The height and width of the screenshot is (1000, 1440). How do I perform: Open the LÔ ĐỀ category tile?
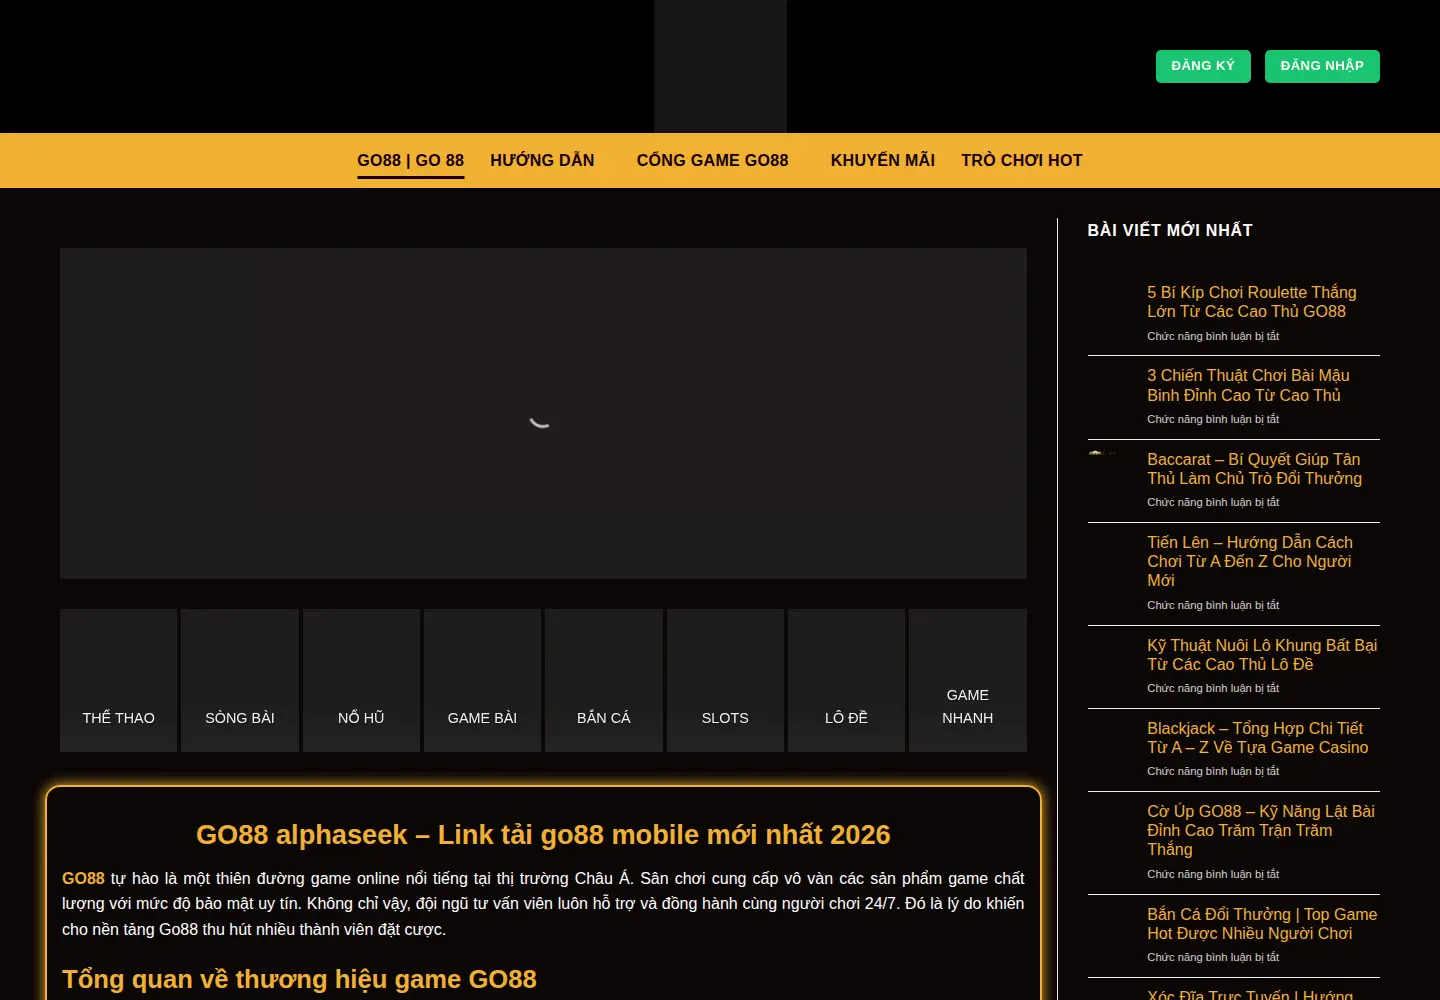coord(846,680)
